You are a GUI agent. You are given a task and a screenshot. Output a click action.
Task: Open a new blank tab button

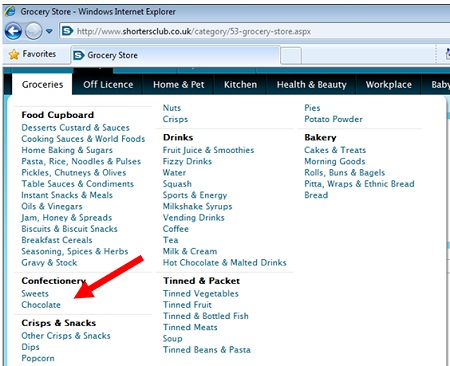291,55
